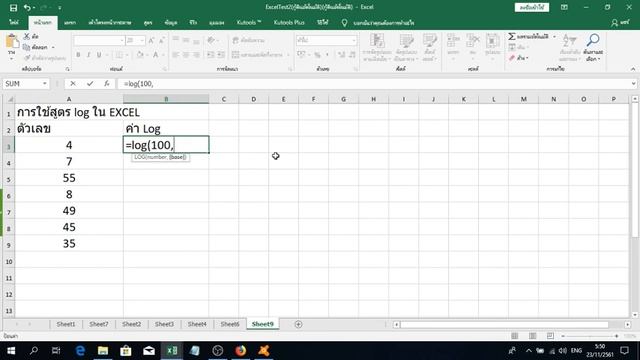640x360 pixels.
Task: Open the font name dropdown
Action: click(122, 40)
